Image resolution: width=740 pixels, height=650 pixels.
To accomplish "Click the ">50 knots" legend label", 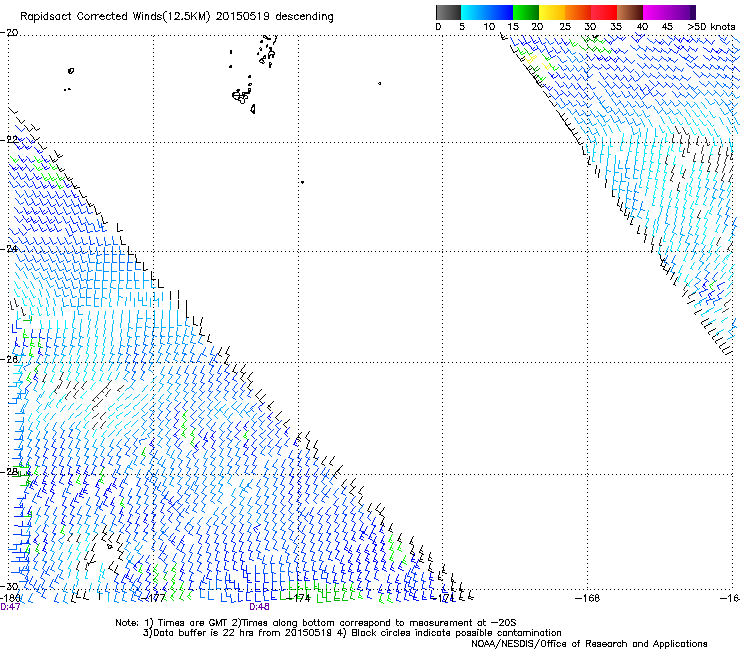I will tap(711, 26).
